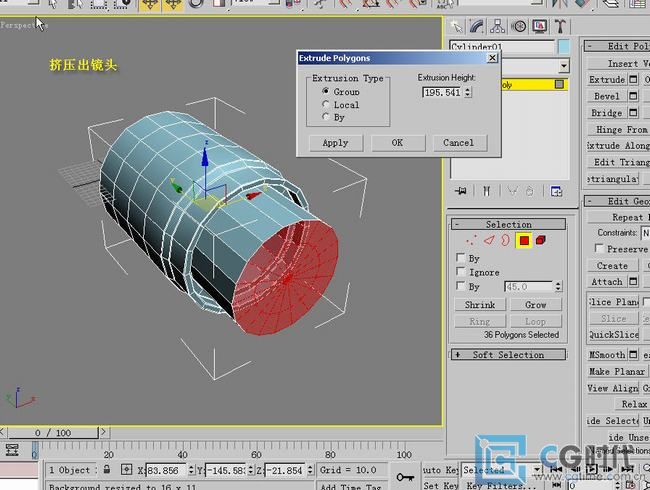
Task: Adjust the X coordinate spinner
Action: [191, 470]
